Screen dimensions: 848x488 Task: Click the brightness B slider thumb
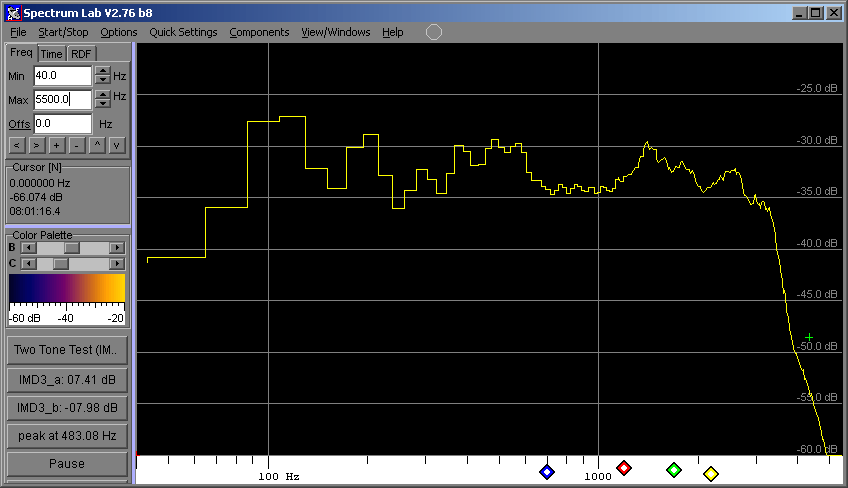[x=71, y=247]
